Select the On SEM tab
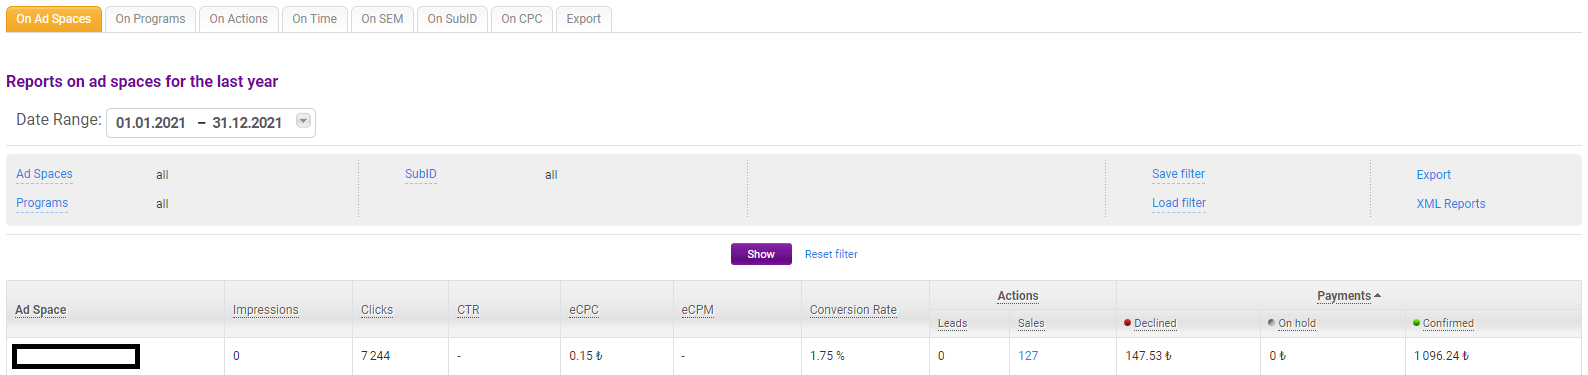Image resolution: width=1588 pixels, height=375 pixels. point(382,19)
